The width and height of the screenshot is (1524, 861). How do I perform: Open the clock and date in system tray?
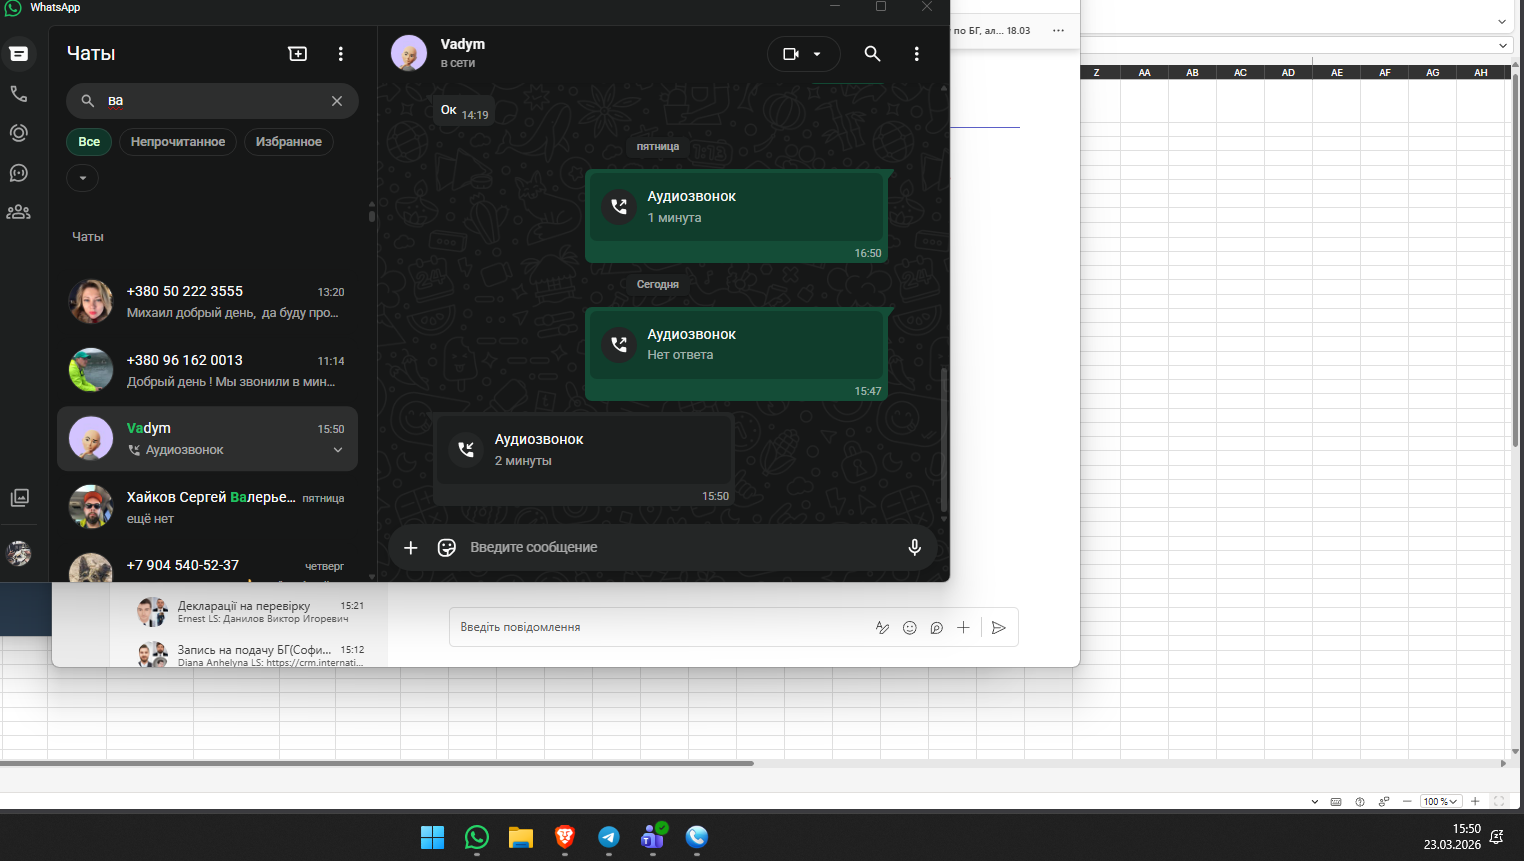[x=1452, y=837]
